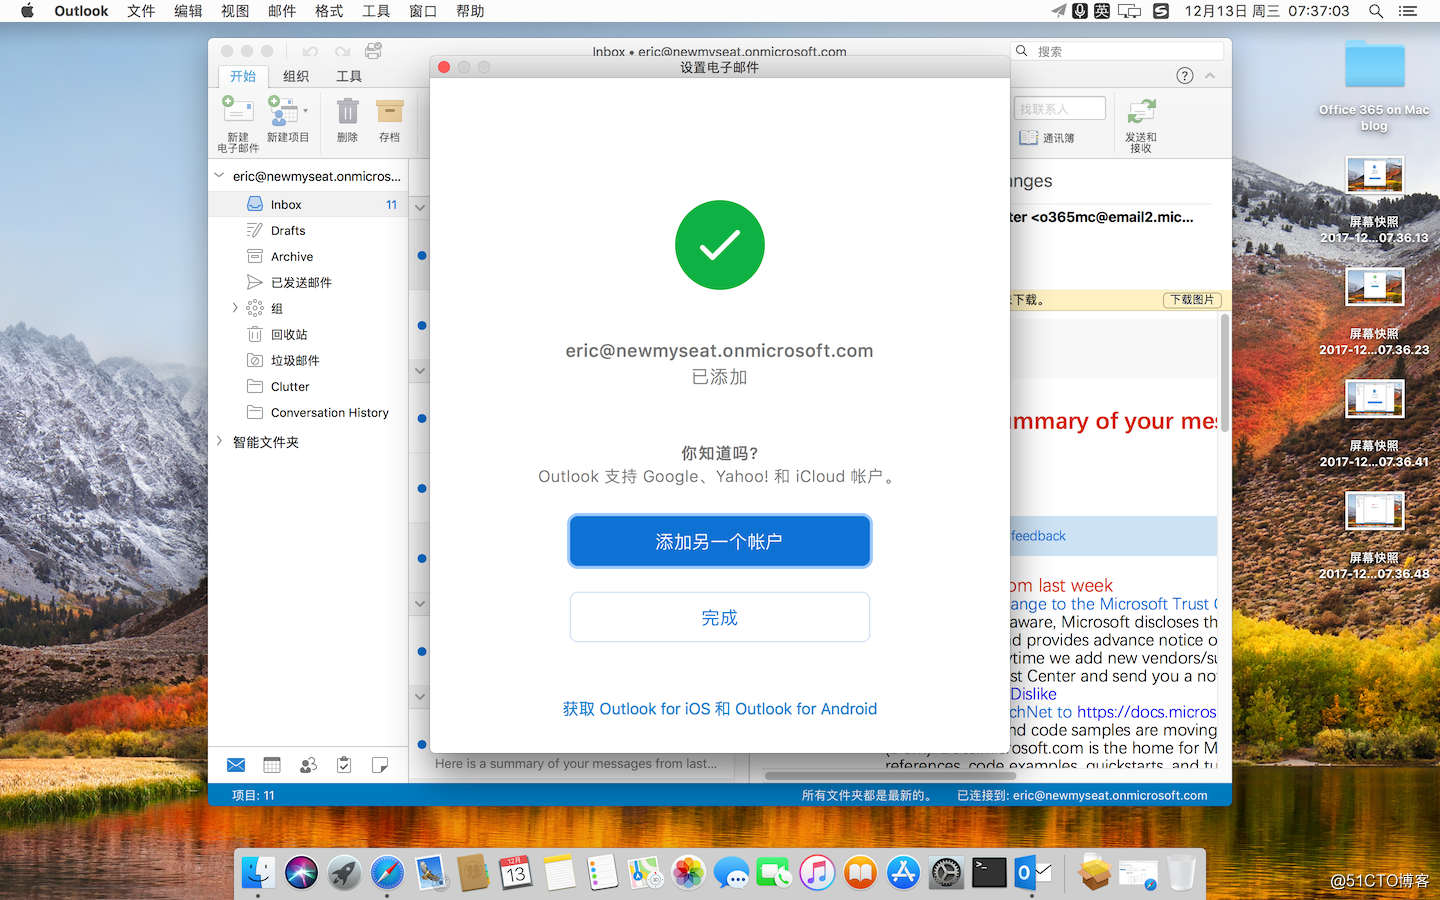Open Siri from the Dock
Screen dimensions: 1440x900
pyautogui.click(x=301, y=873)
